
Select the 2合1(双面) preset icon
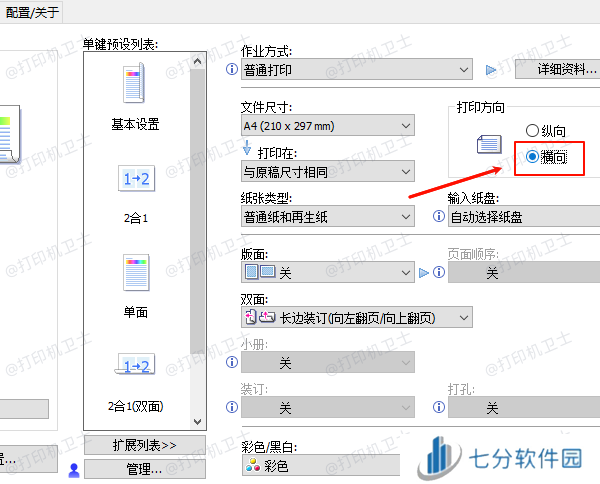pyautogui.click(x=135, y=365)
